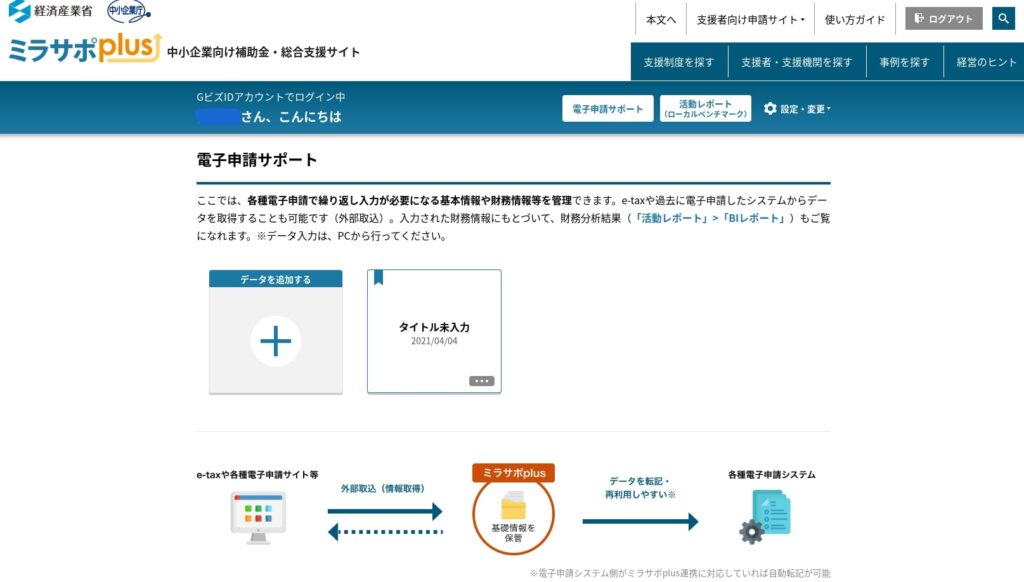The width and height of the screenshot is (1024, 582).
Task: Click the 電子申請サポート button
Action: pos(607,108)
